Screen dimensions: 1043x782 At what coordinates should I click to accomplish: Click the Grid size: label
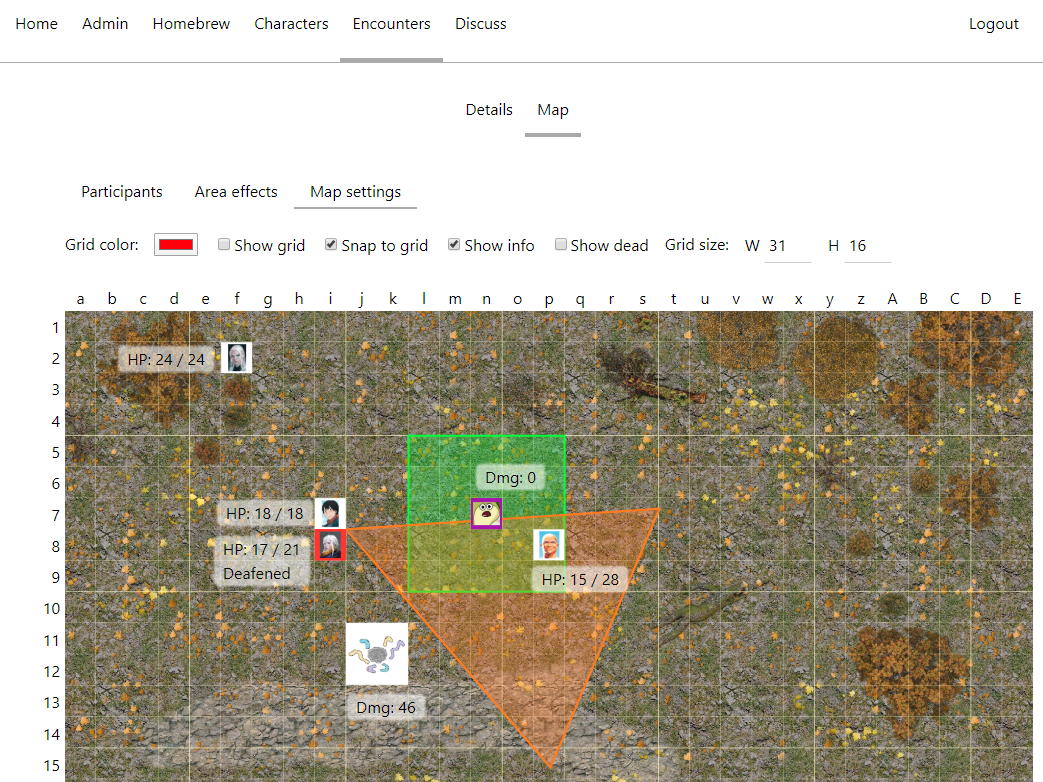point(696,245)
